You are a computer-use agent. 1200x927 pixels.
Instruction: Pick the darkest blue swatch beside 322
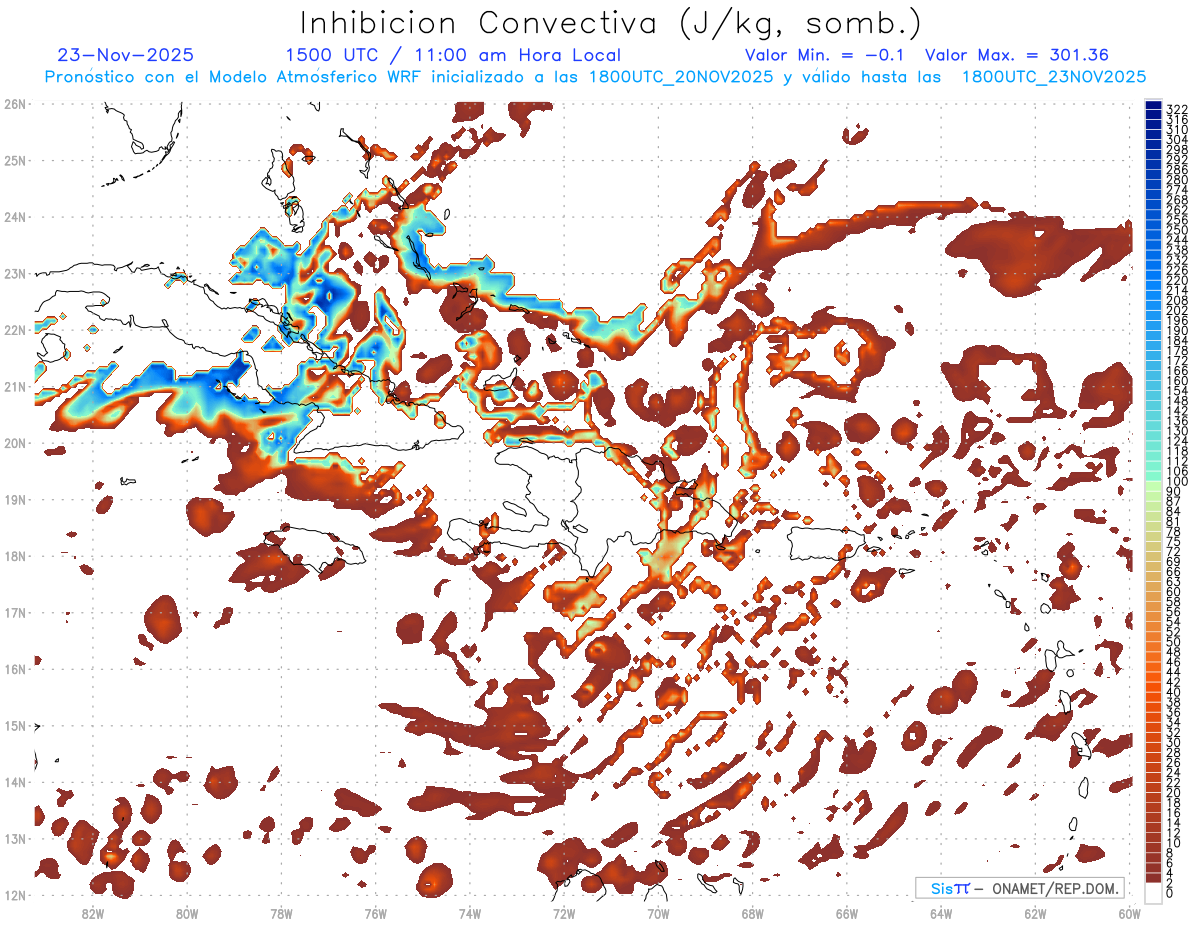(x=1153, y=105)
